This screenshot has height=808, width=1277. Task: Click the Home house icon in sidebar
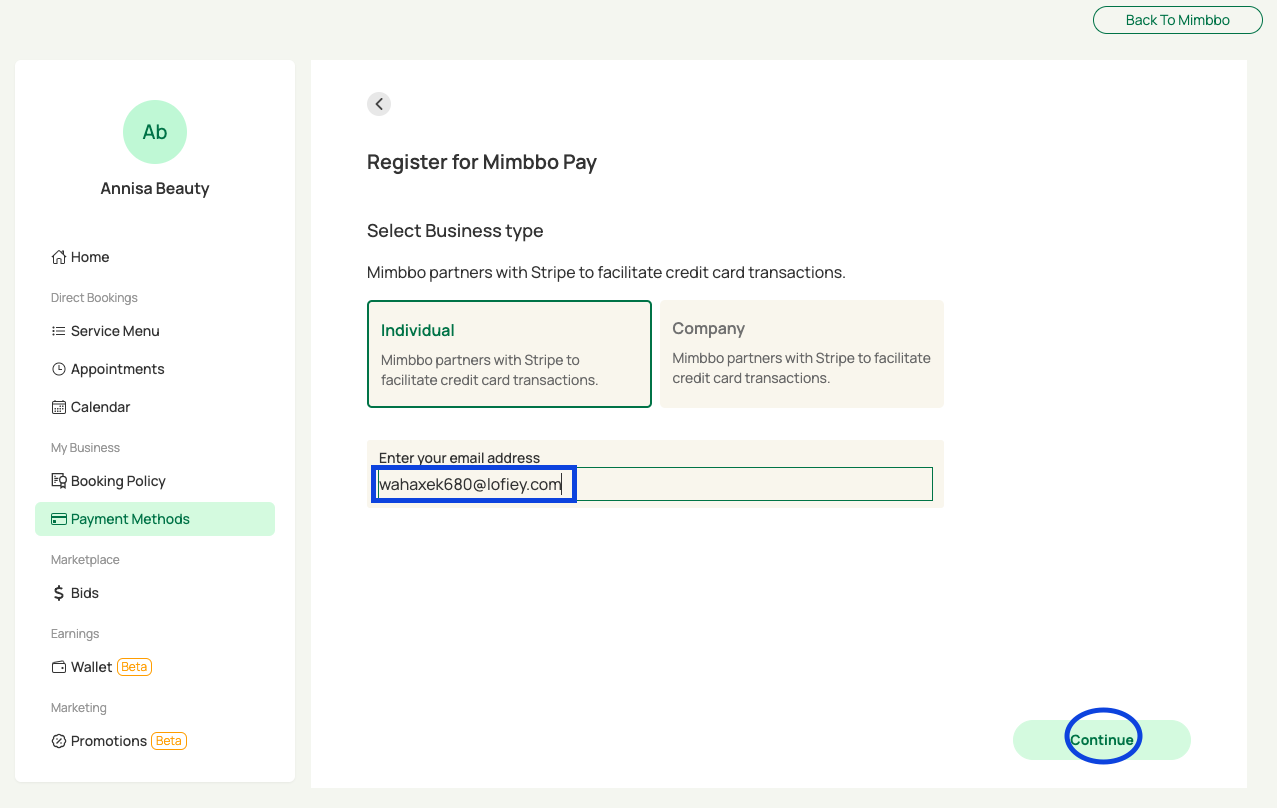coord(59,257)
